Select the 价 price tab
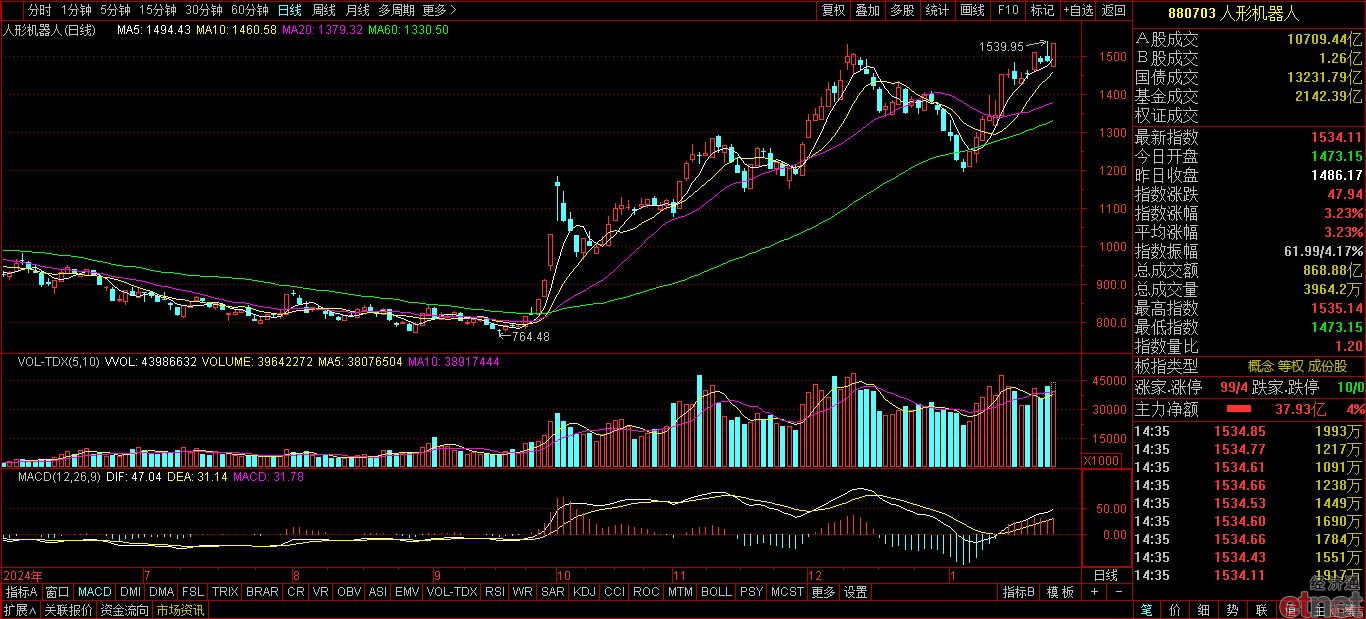The image size is (1366, 619). tap(1174, 610)
